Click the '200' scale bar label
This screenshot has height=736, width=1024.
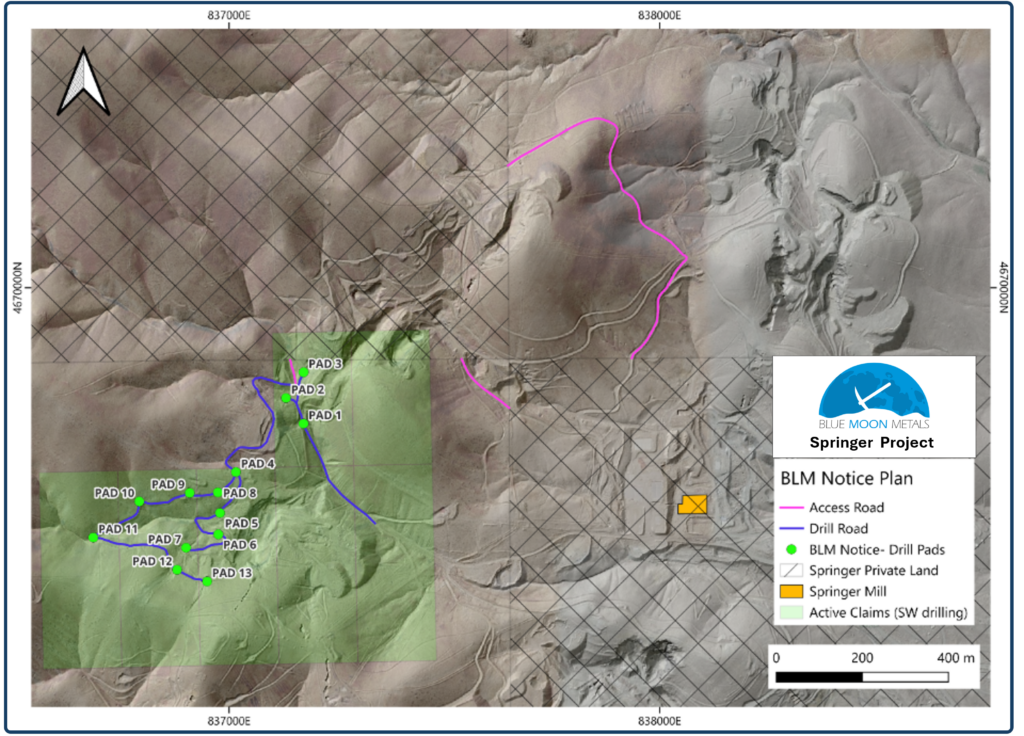pyautogui.click(x=862, y=658)
